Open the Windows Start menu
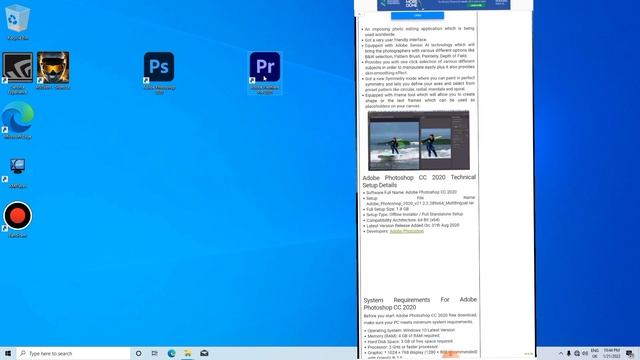 7,353
